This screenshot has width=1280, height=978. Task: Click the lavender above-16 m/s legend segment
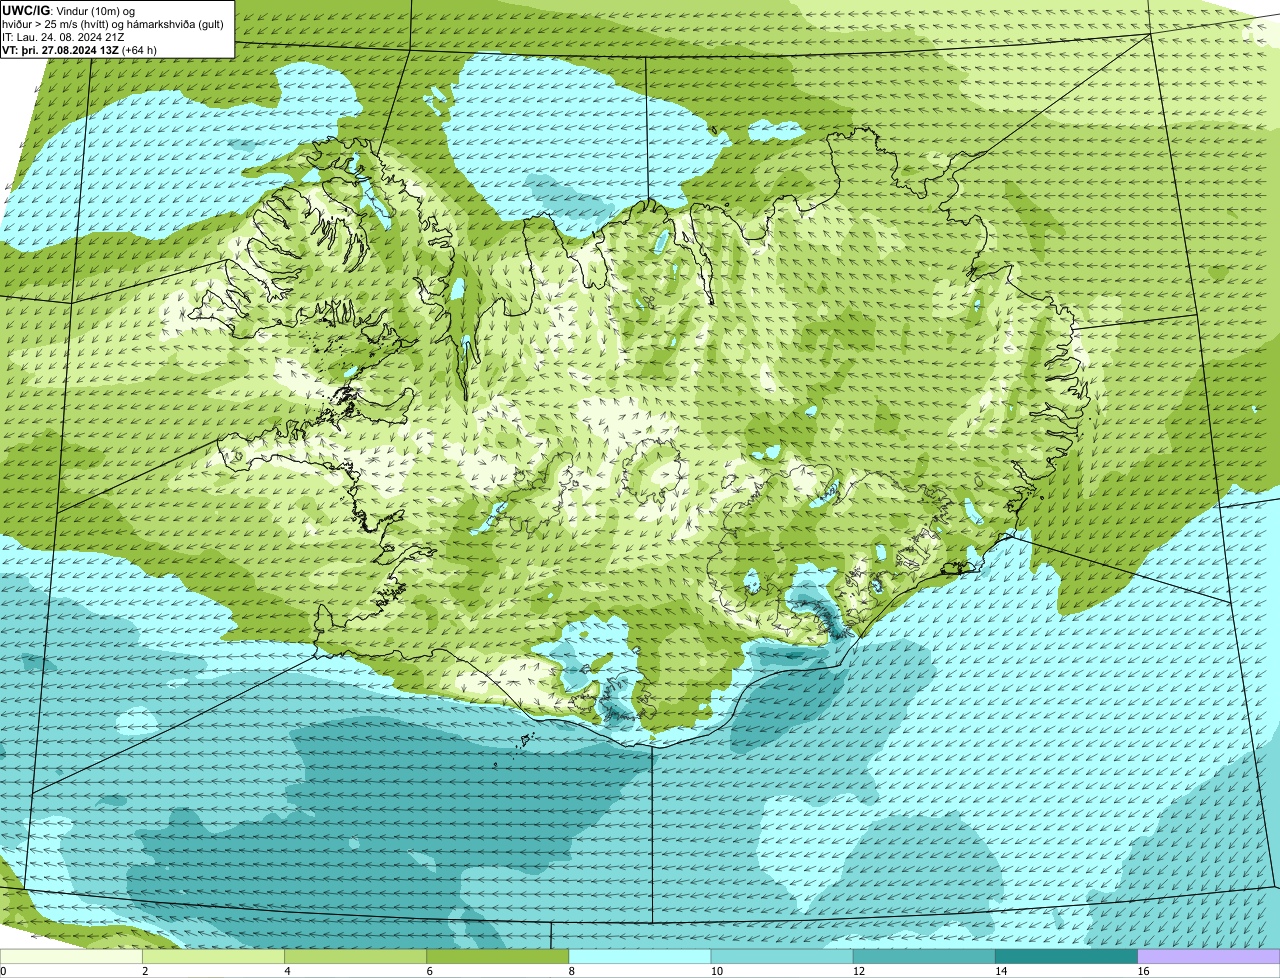pyautogui.click(x=1209, y=956)
